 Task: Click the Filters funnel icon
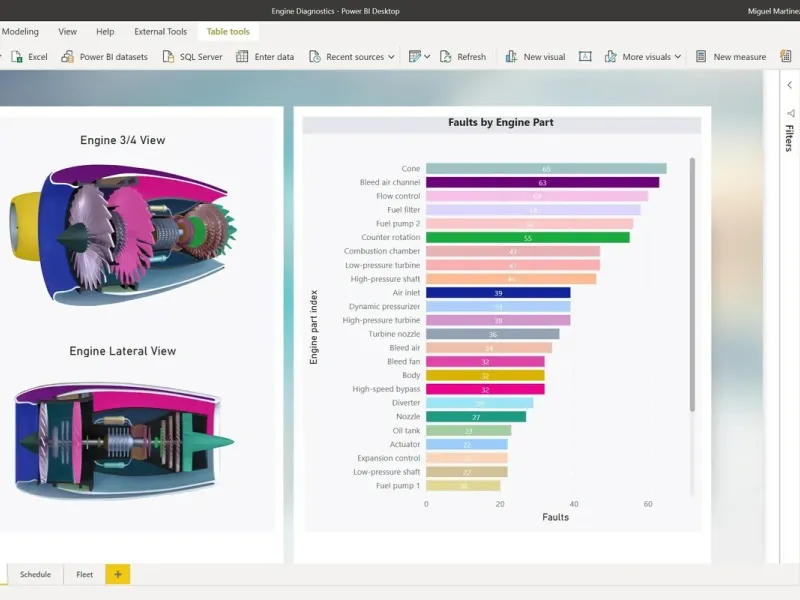click(x=790, y=113)
